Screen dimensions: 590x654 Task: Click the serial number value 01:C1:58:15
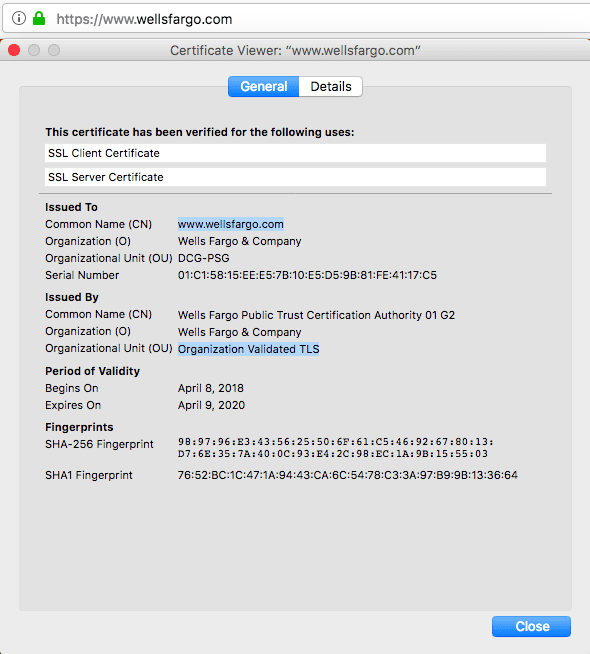click(307, 275)
